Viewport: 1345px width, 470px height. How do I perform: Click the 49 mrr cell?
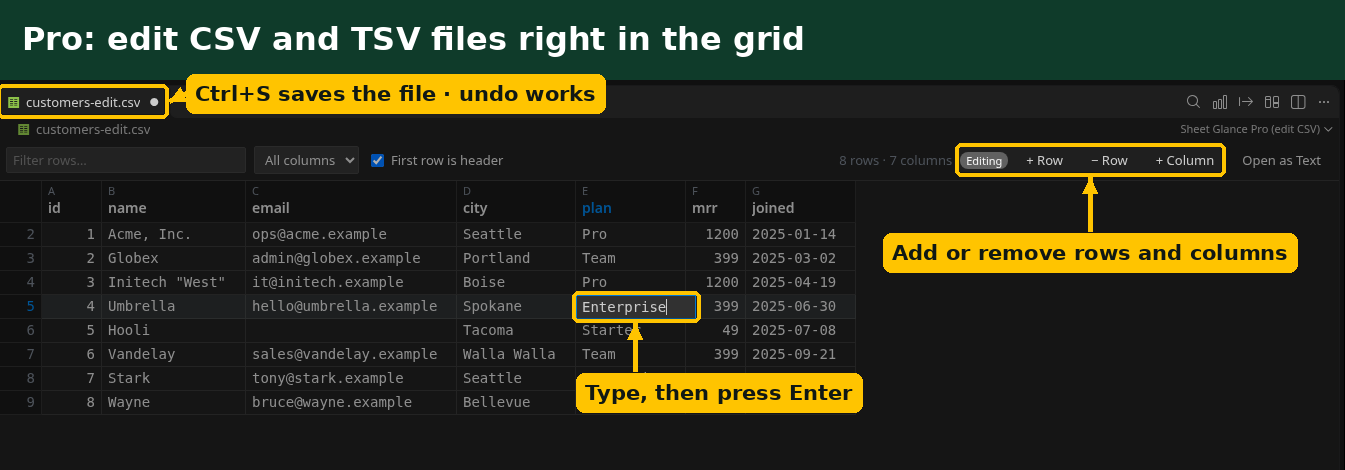click(715, 330)
